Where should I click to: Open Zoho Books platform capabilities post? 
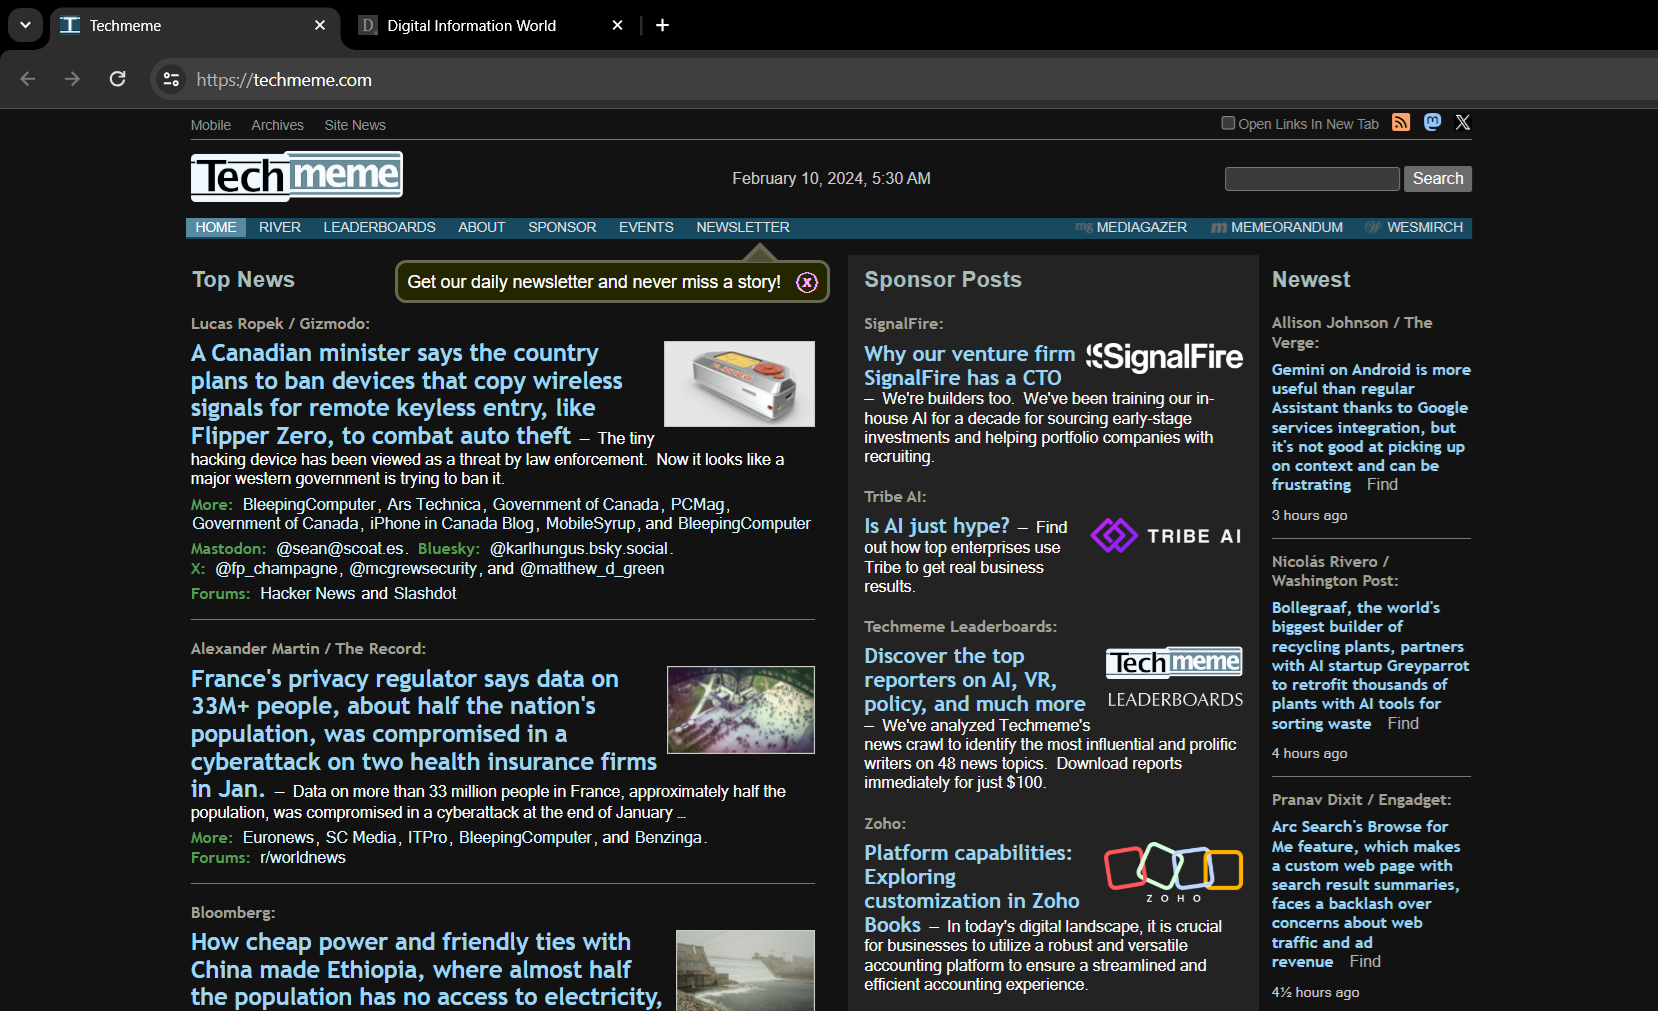972,889
